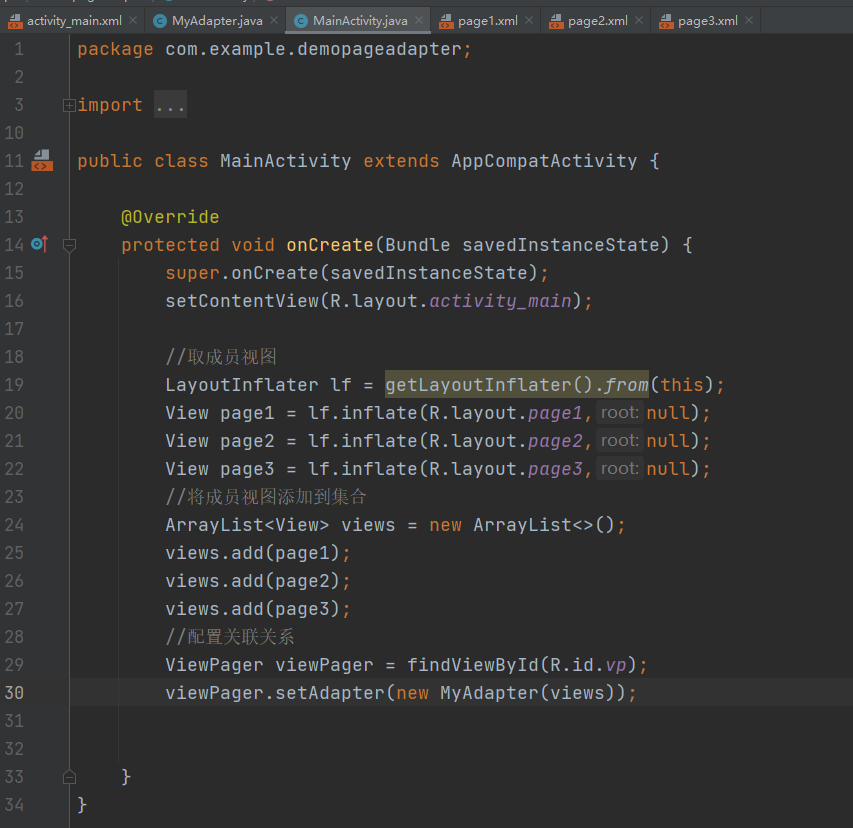Screen dimensions: 853x828
Task: Click views.add(page2) statement
Action: tap(258, 581)
